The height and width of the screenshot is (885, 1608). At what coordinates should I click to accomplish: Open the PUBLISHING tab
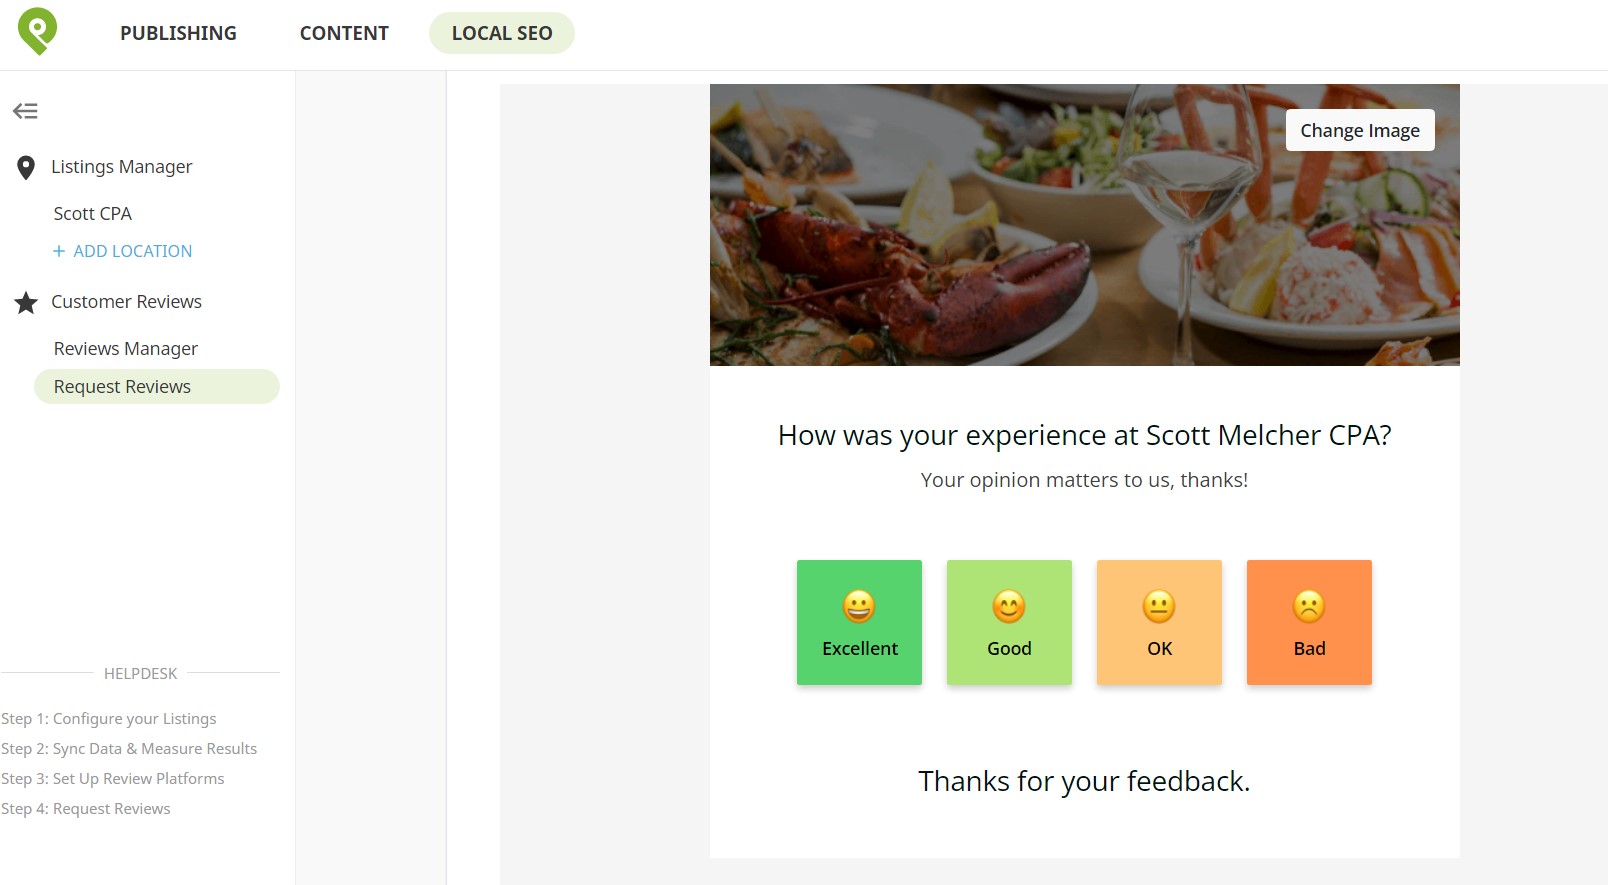[178, 33]
